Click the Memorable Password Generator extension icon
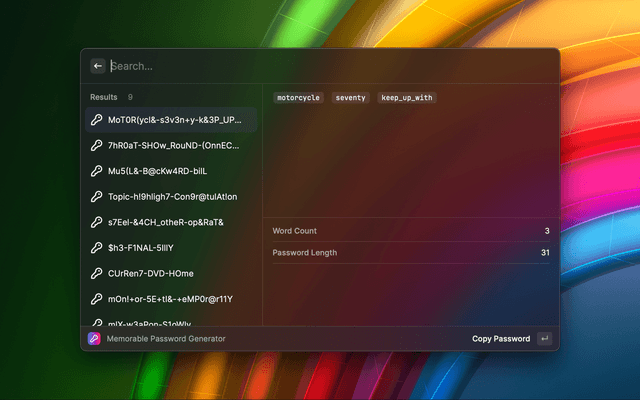 (94, 339)
